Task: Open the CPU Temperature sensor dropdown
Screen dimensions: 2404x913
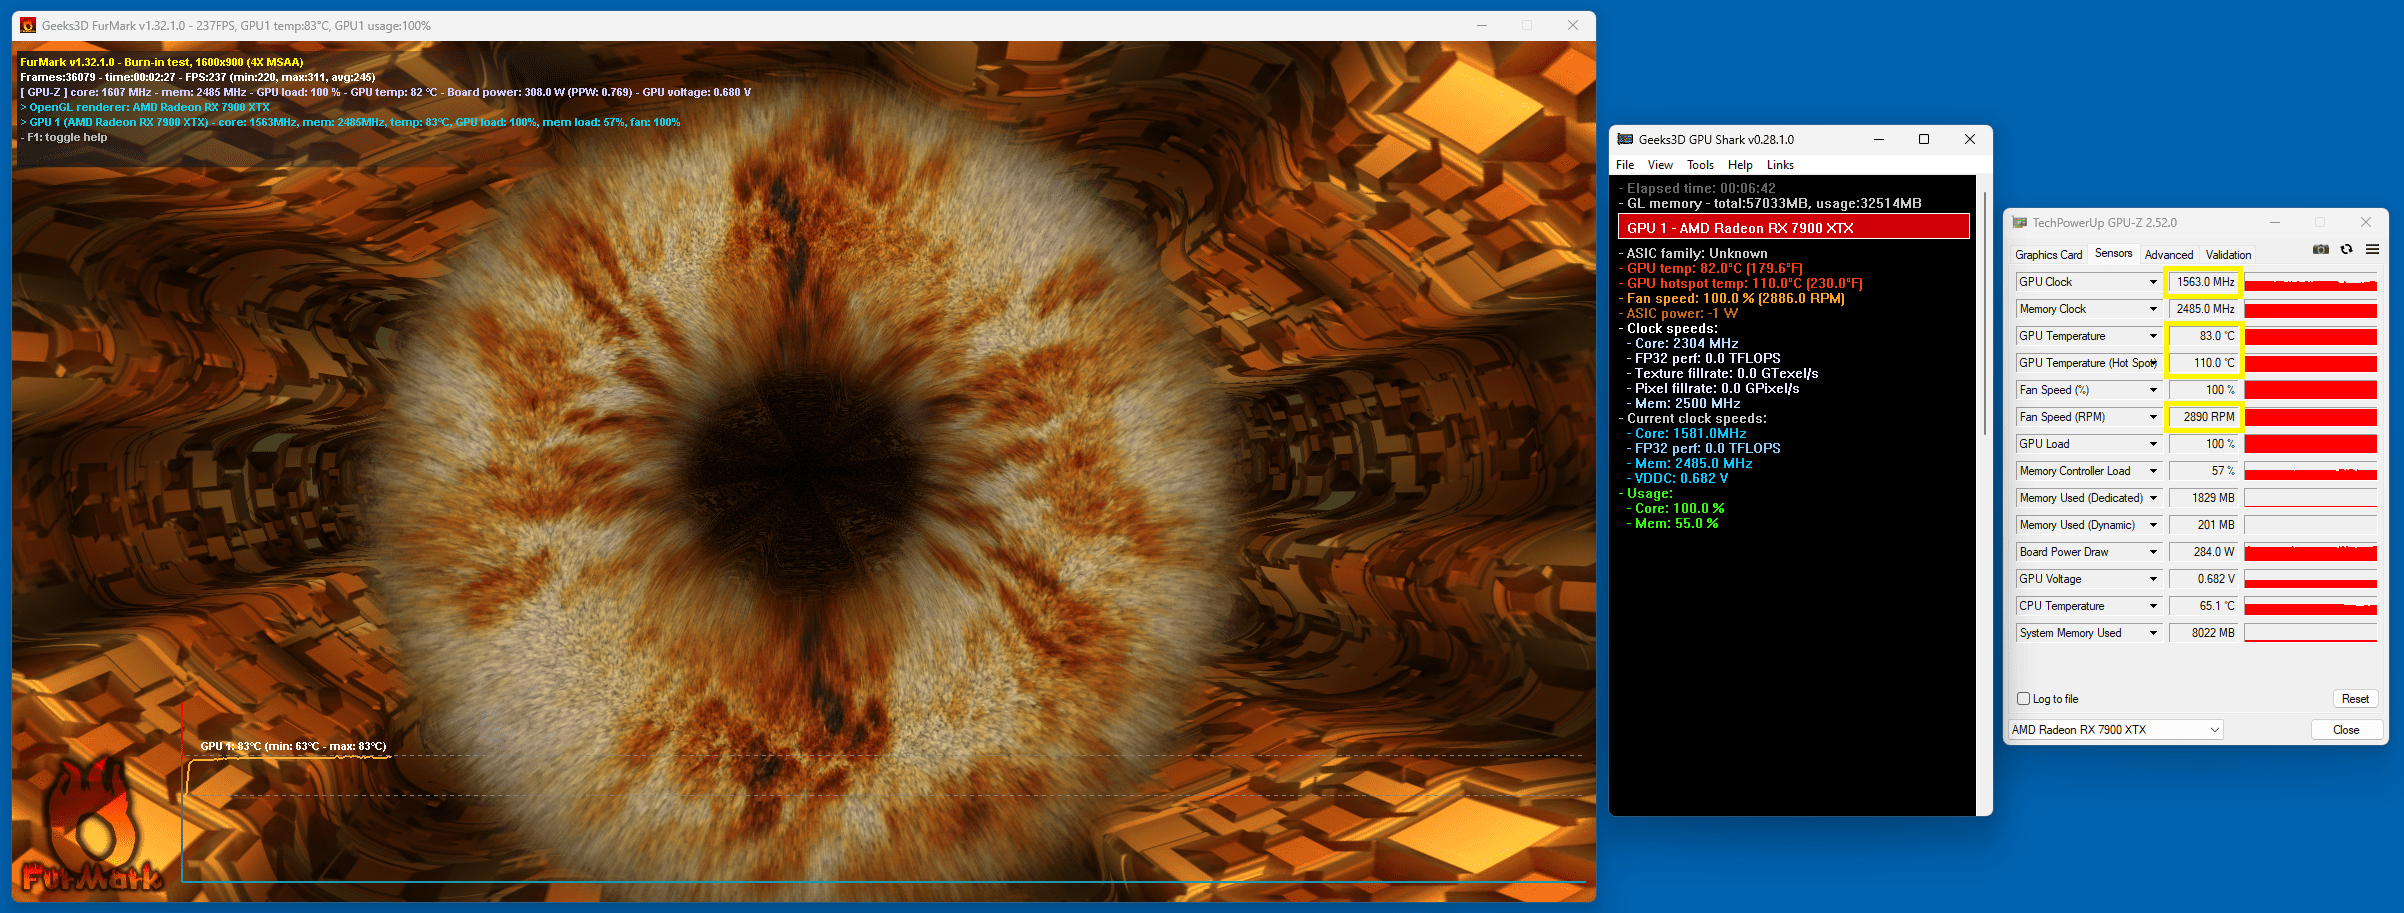Action: (x=2153, y=606)
